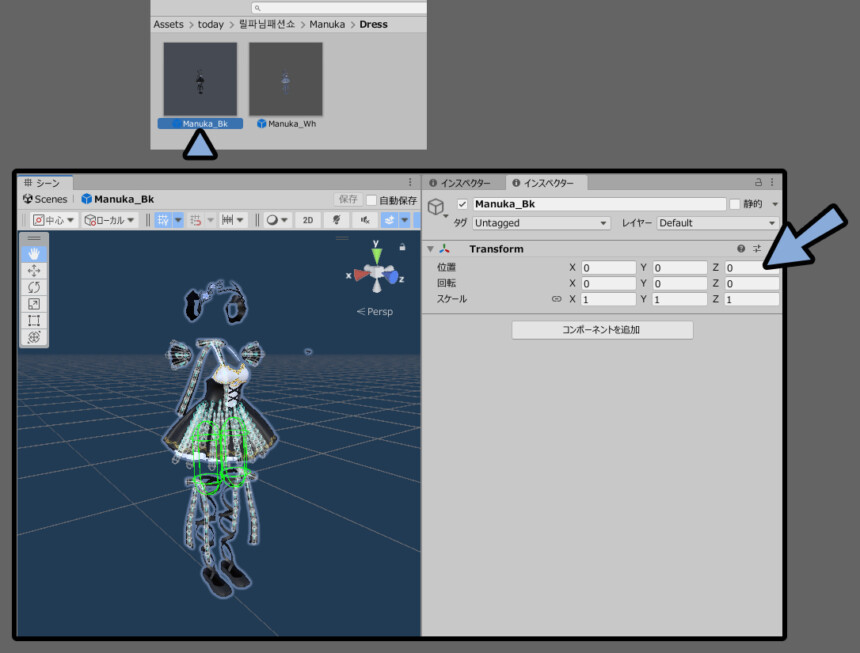The height and width of the screenshot is (653, 860).
Task: Collapse the Transform component section
Action: point(431,249)
